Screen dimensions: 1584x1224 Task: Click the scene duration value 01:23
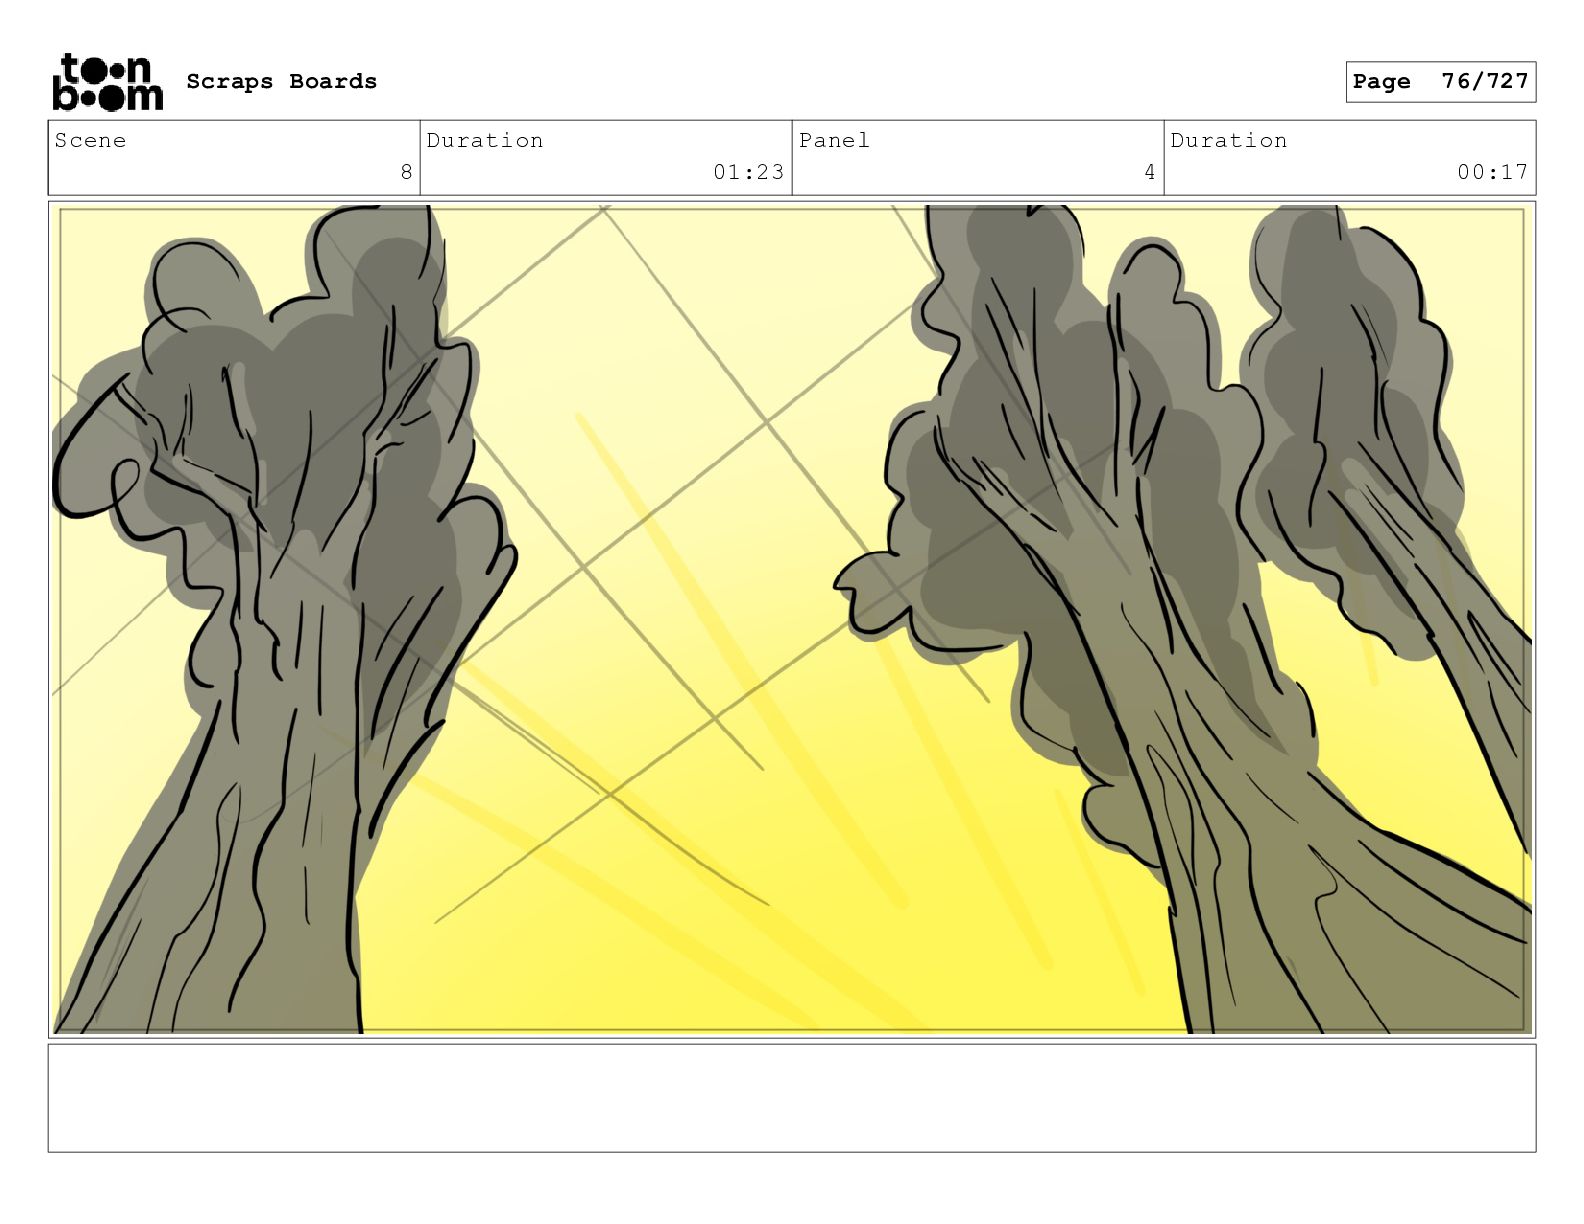[749, 172]
